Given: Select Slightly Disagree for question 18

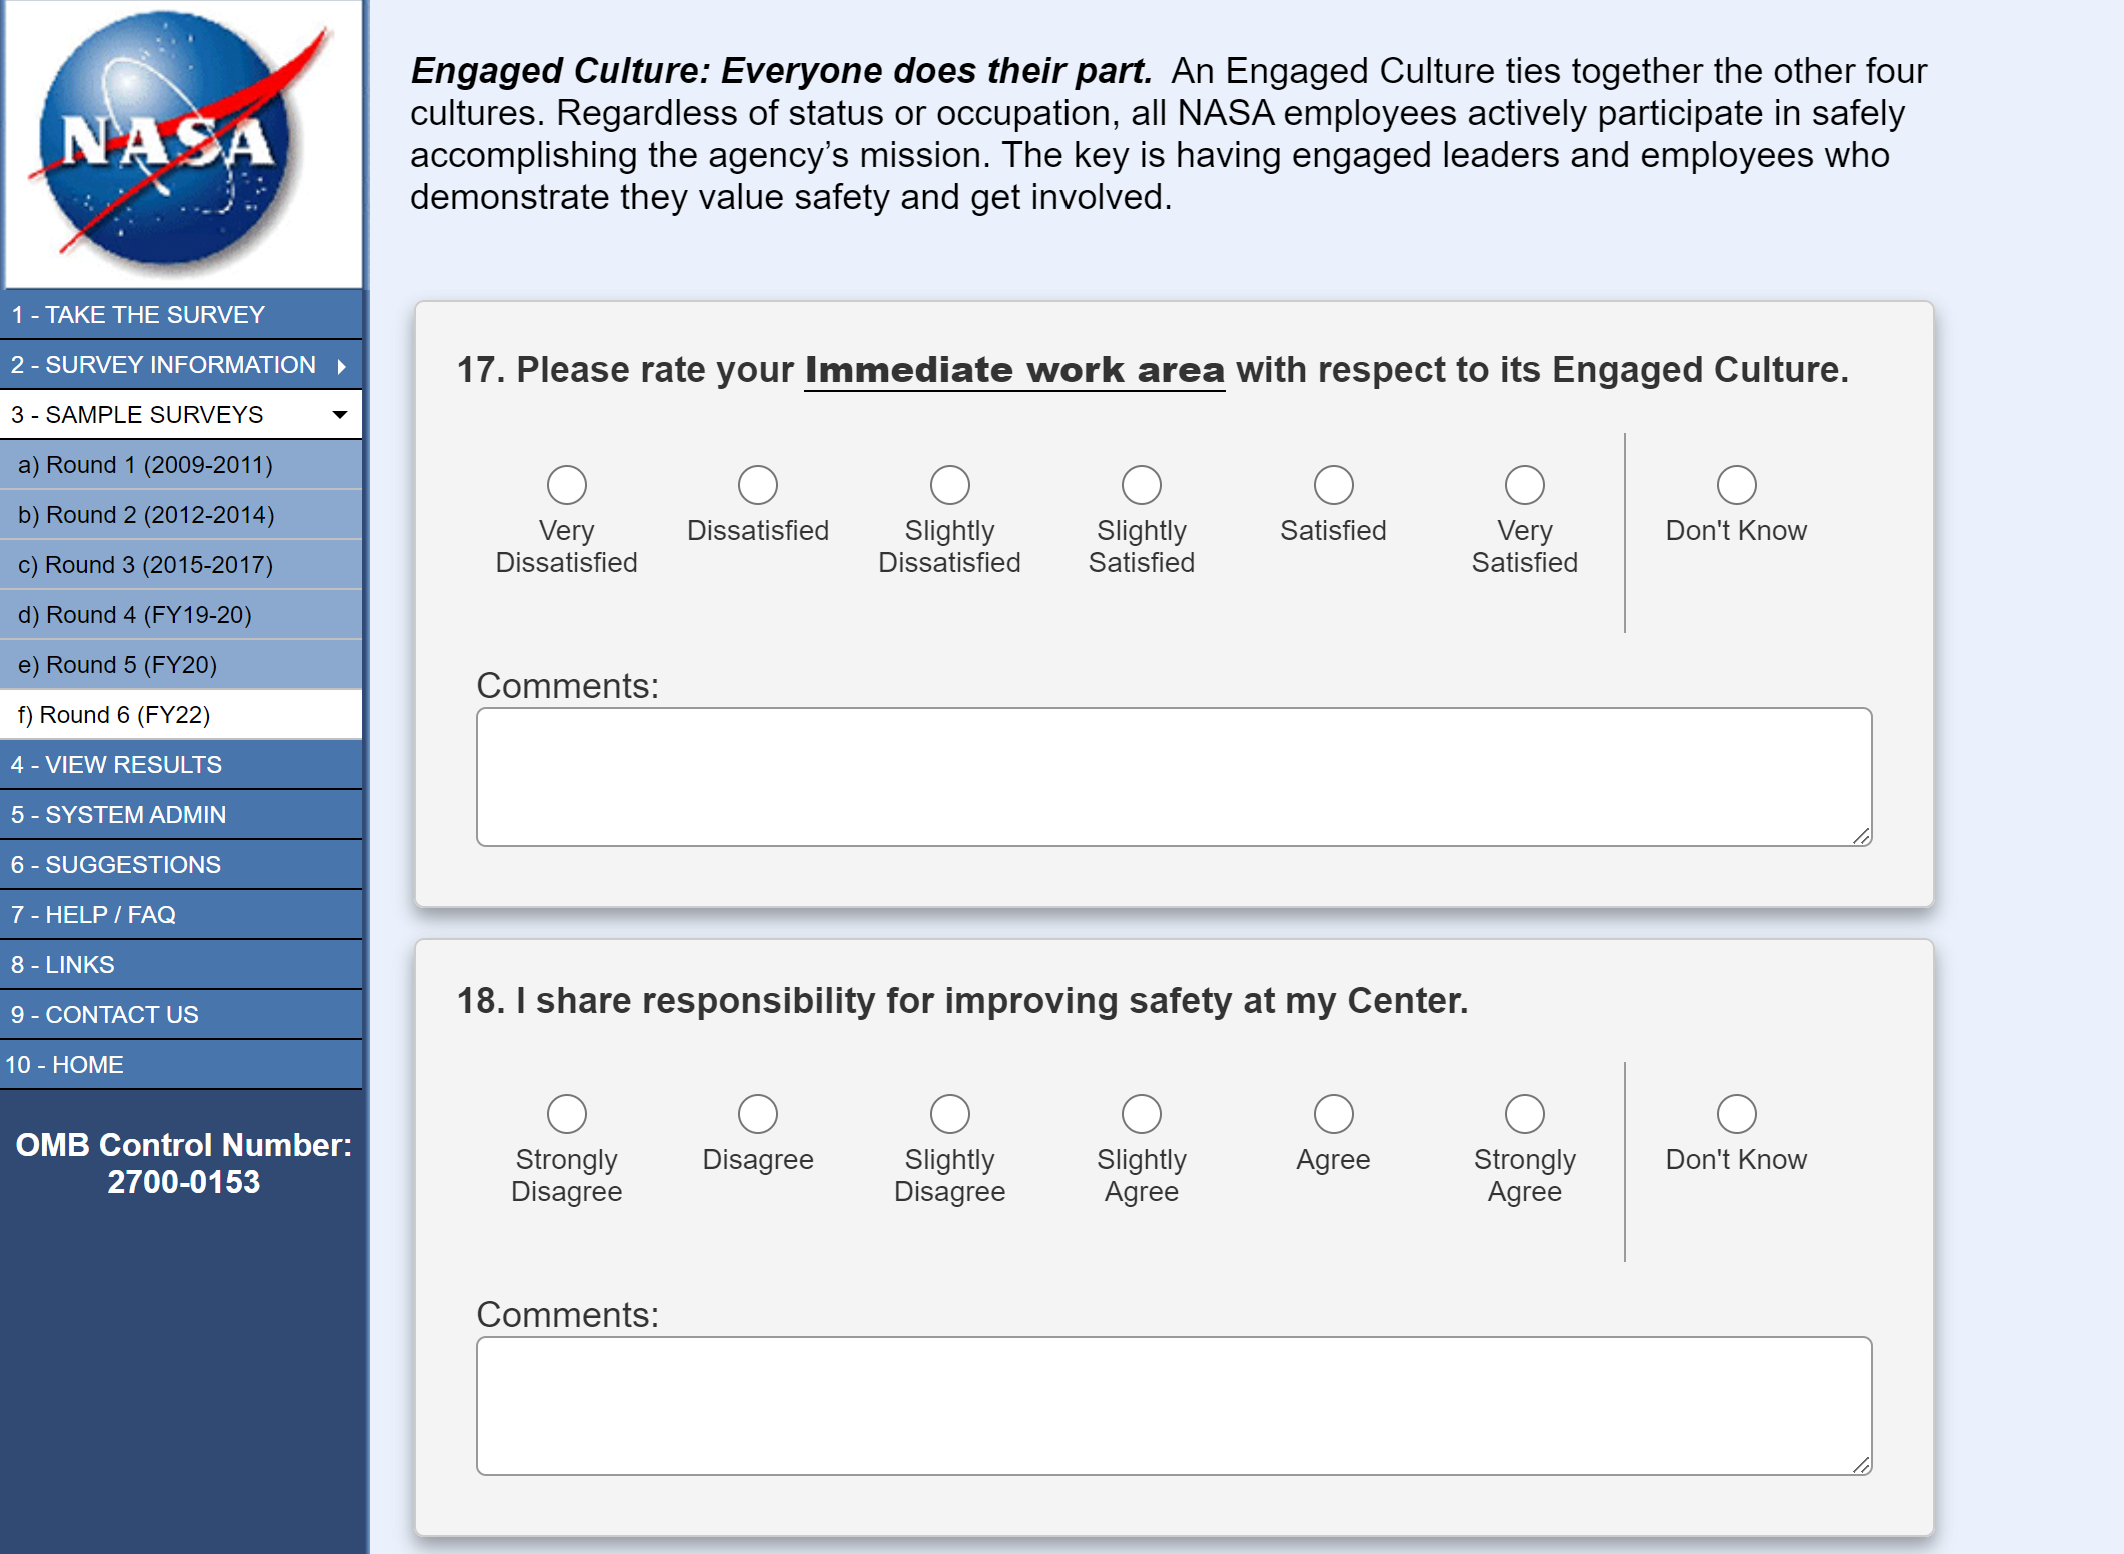Looking at the screenshot, I should click(949, 1114).
